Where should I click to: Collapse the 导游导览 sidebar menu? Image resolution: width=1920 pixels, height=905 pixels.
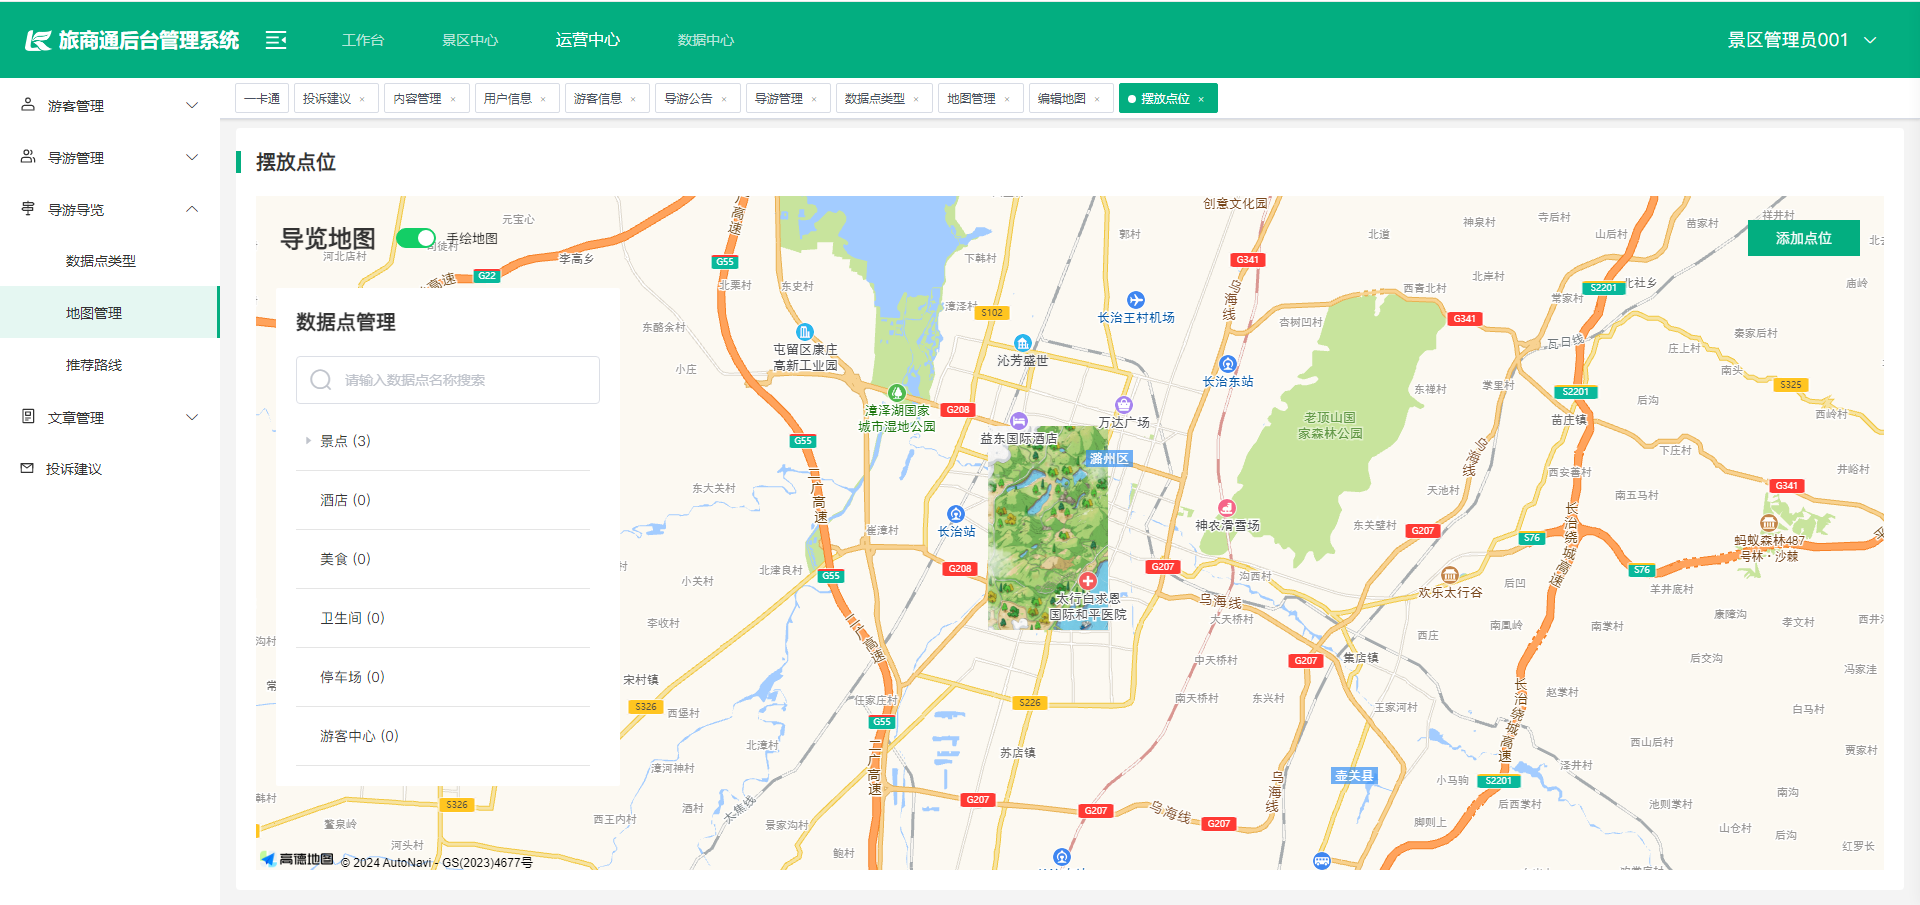point(192,209)
